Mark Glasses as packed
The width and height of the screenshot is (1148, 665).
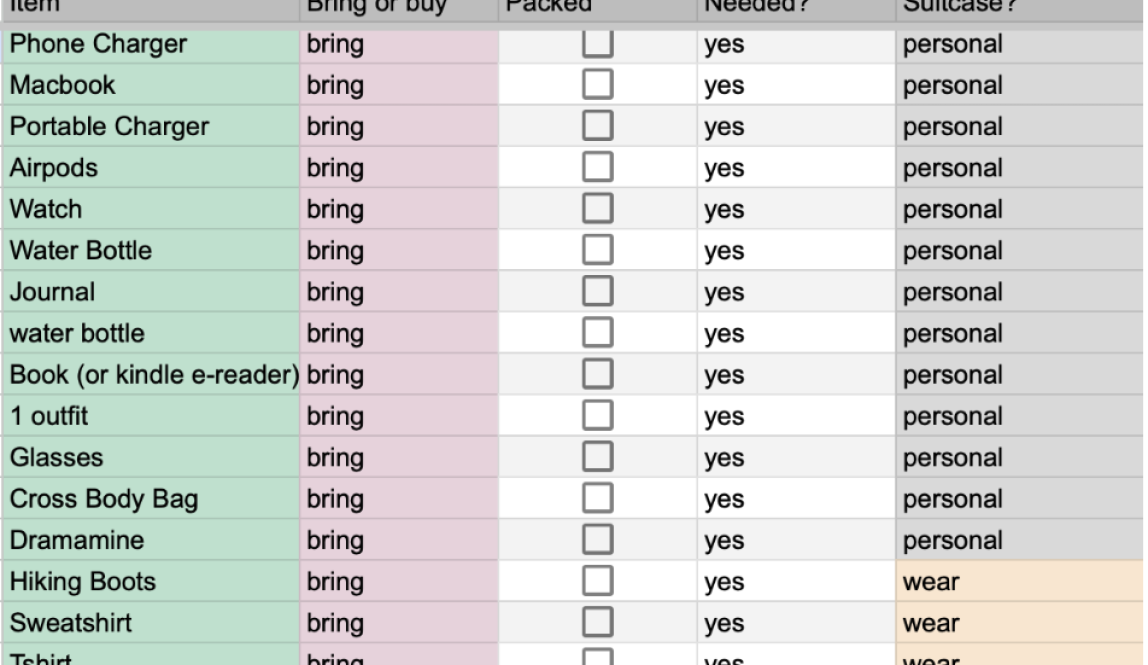[x=597, y=458]
